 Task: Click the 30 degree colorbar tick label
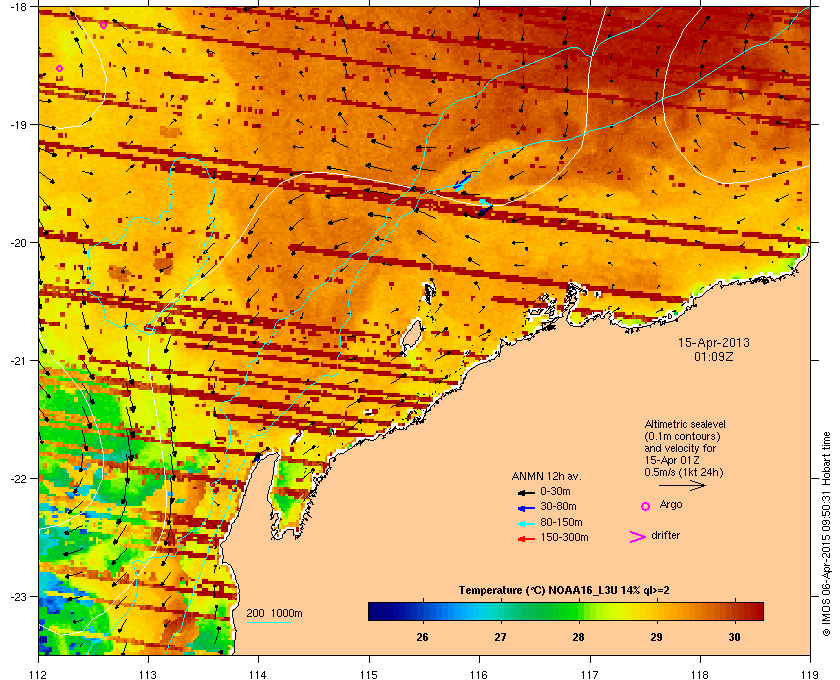(x=734, y=637)
